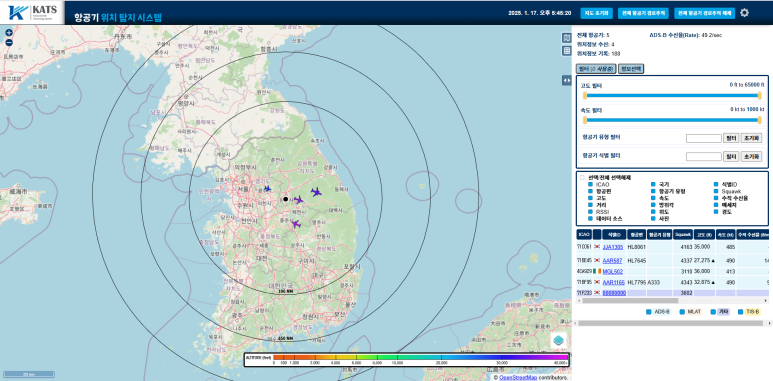Click the table grid icon on map edge
773x381 pixels.
(566, 50)
